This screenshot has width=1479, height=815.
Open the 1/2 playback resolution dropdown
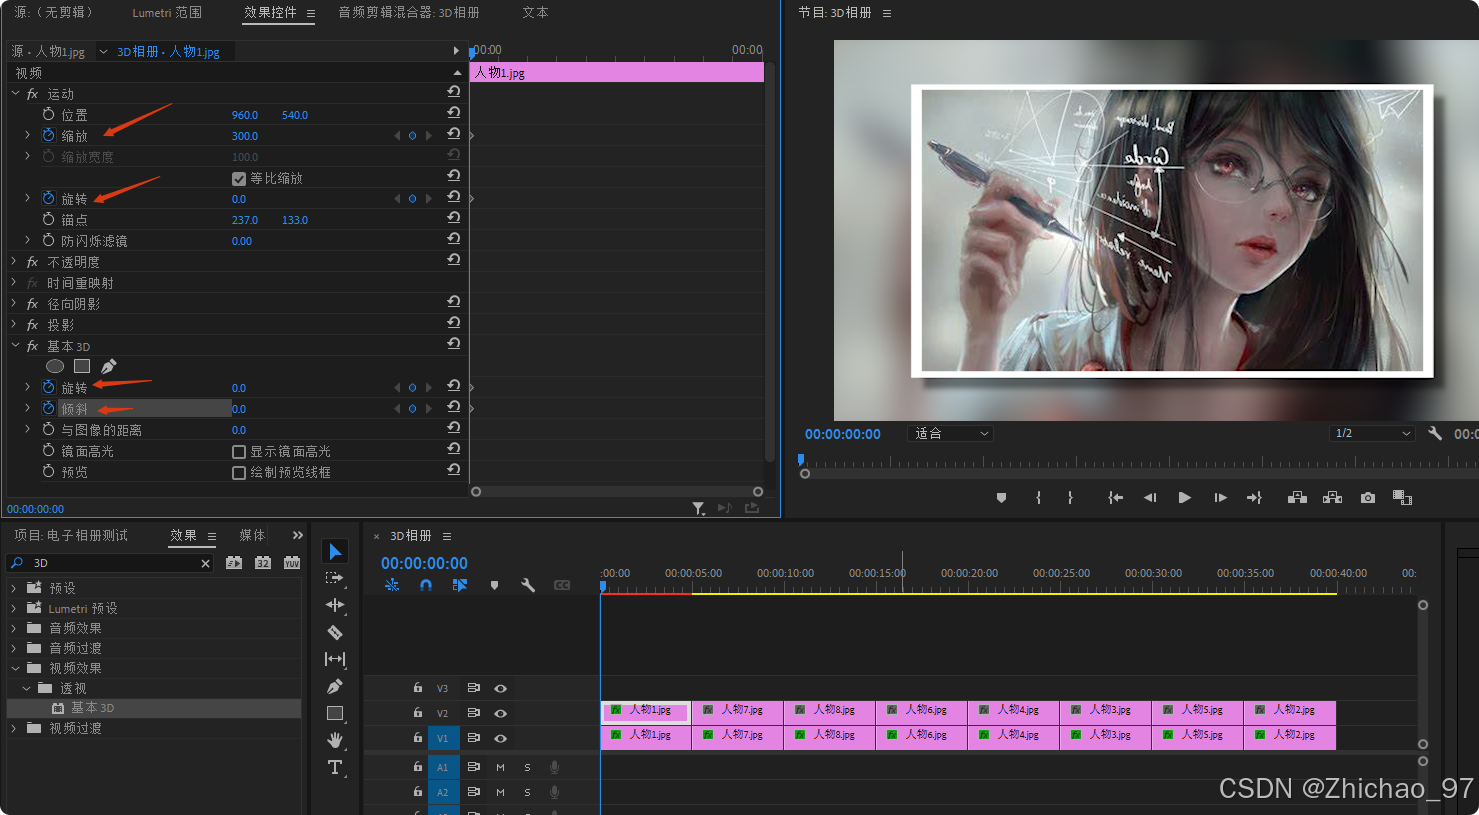(1372, 433)
